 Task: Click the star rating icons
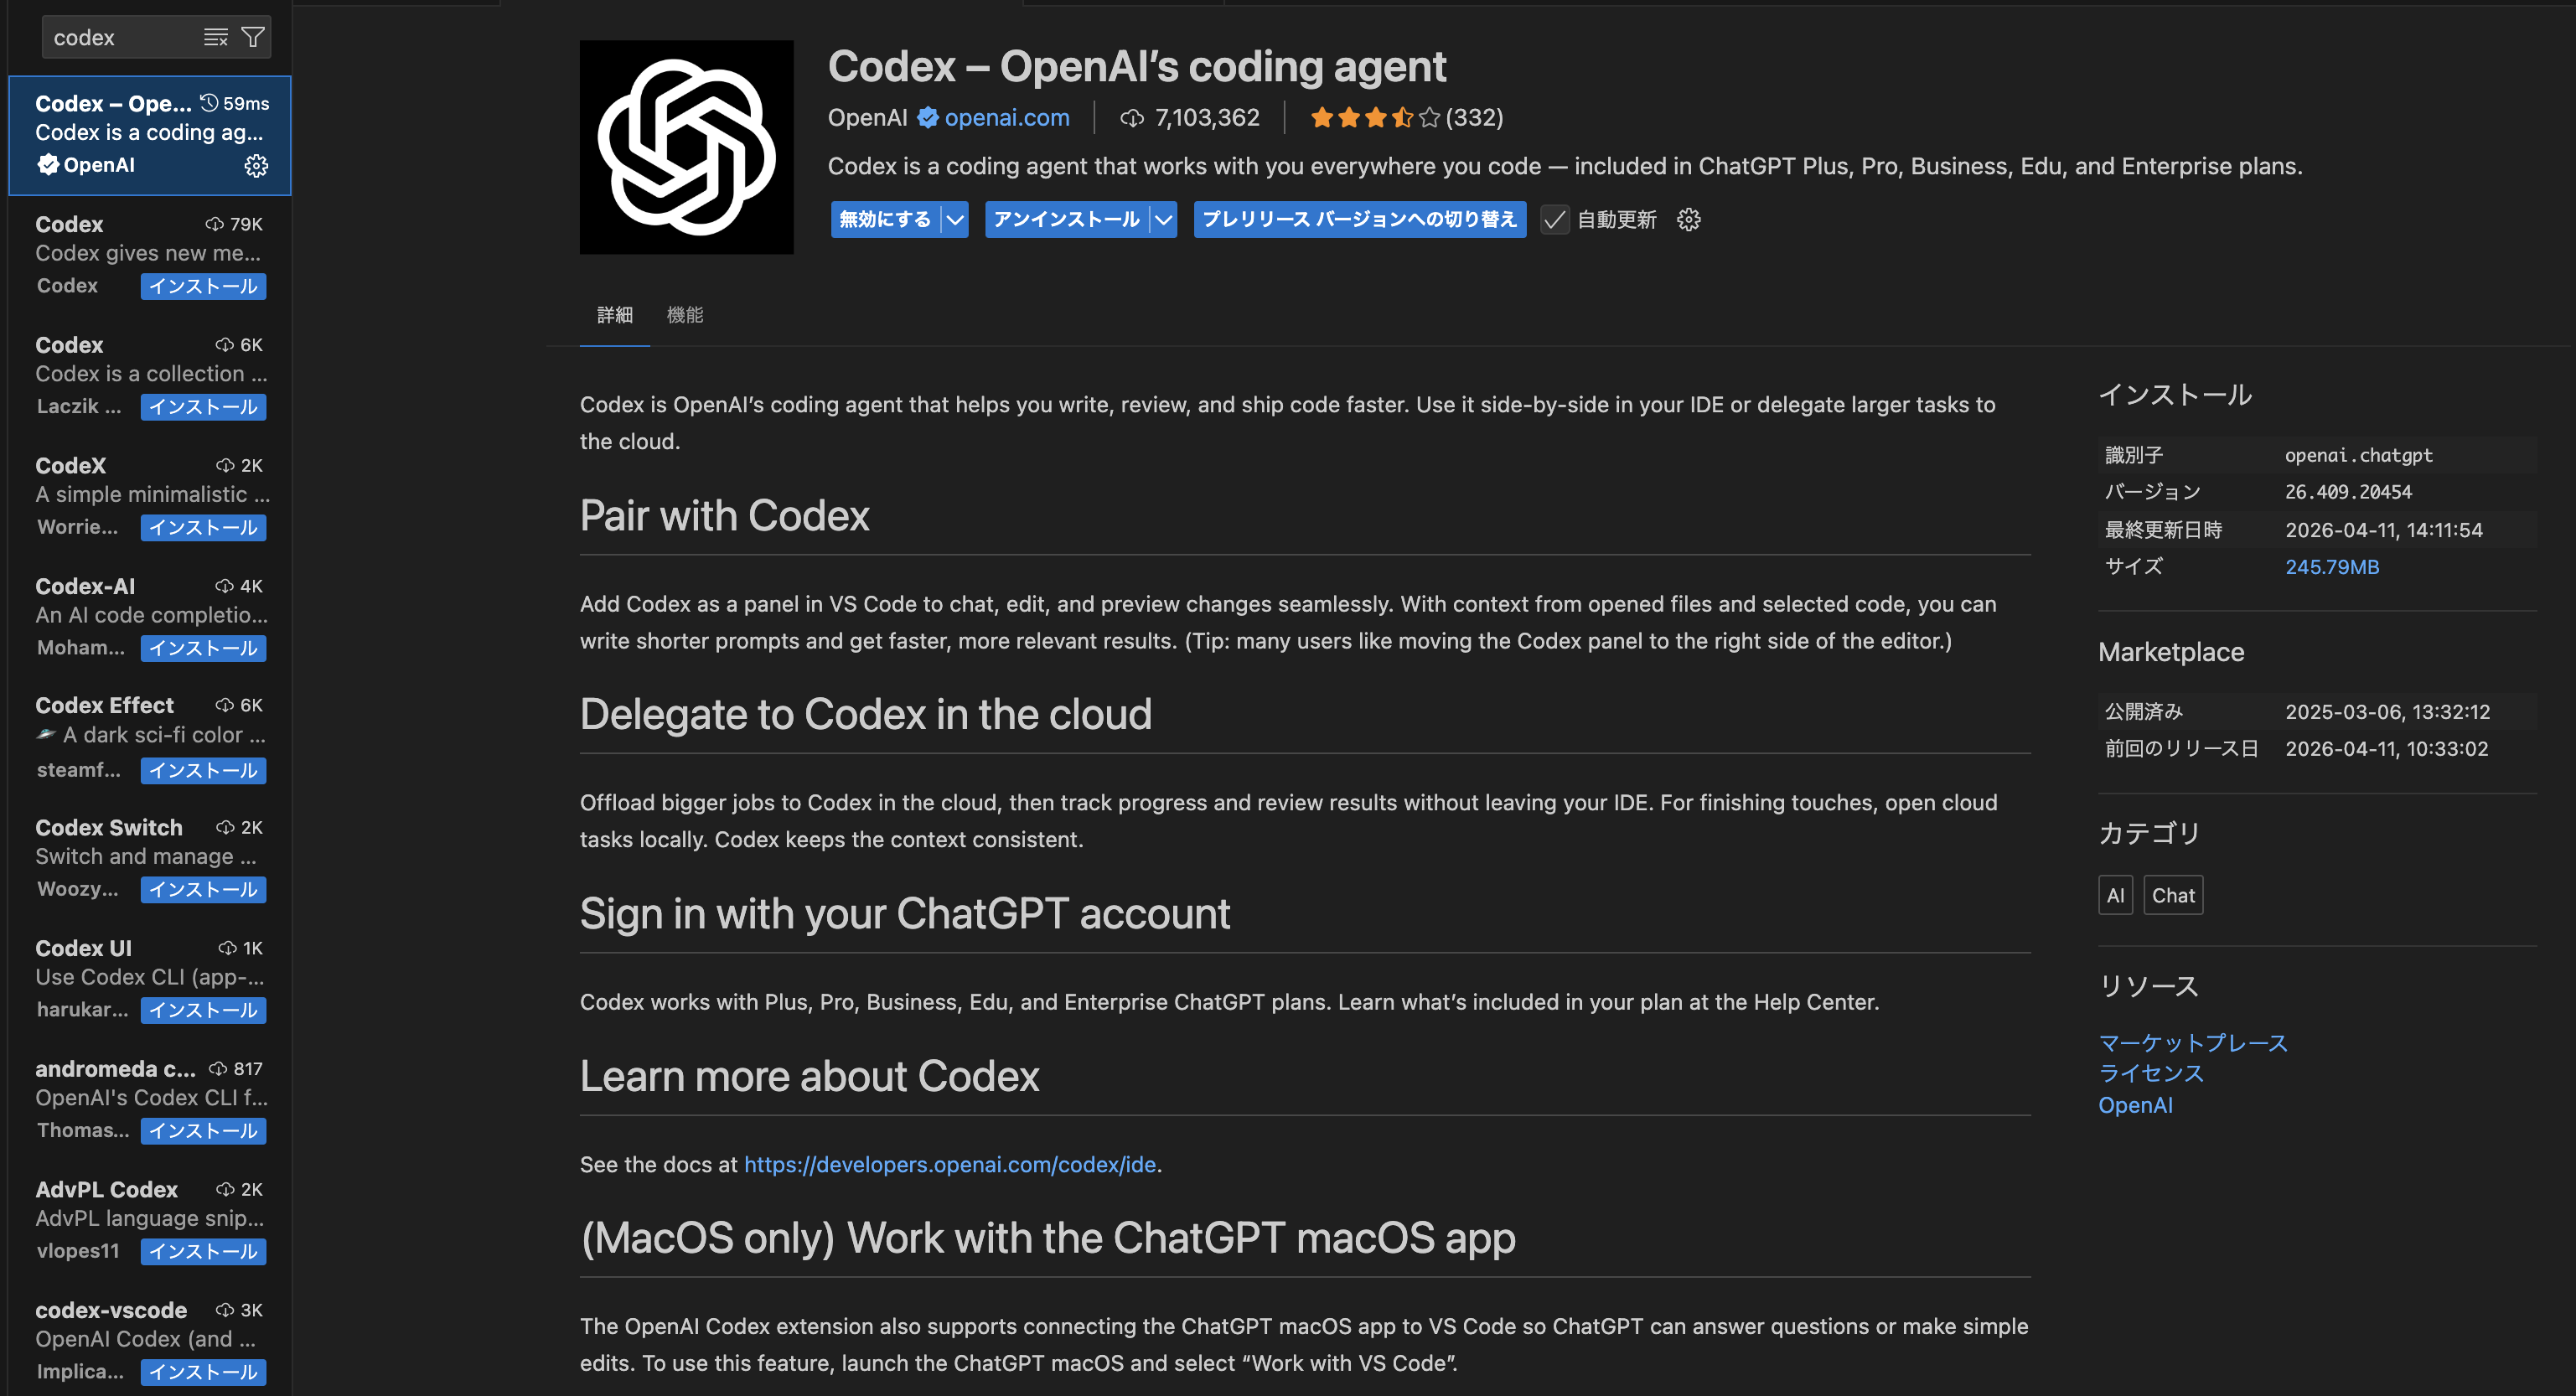[1374, 118]
